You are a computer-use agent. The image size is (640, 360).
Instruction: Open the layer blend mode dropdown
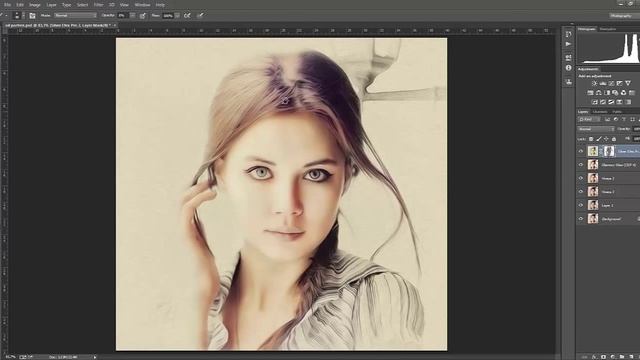click(x=596, y=129)
